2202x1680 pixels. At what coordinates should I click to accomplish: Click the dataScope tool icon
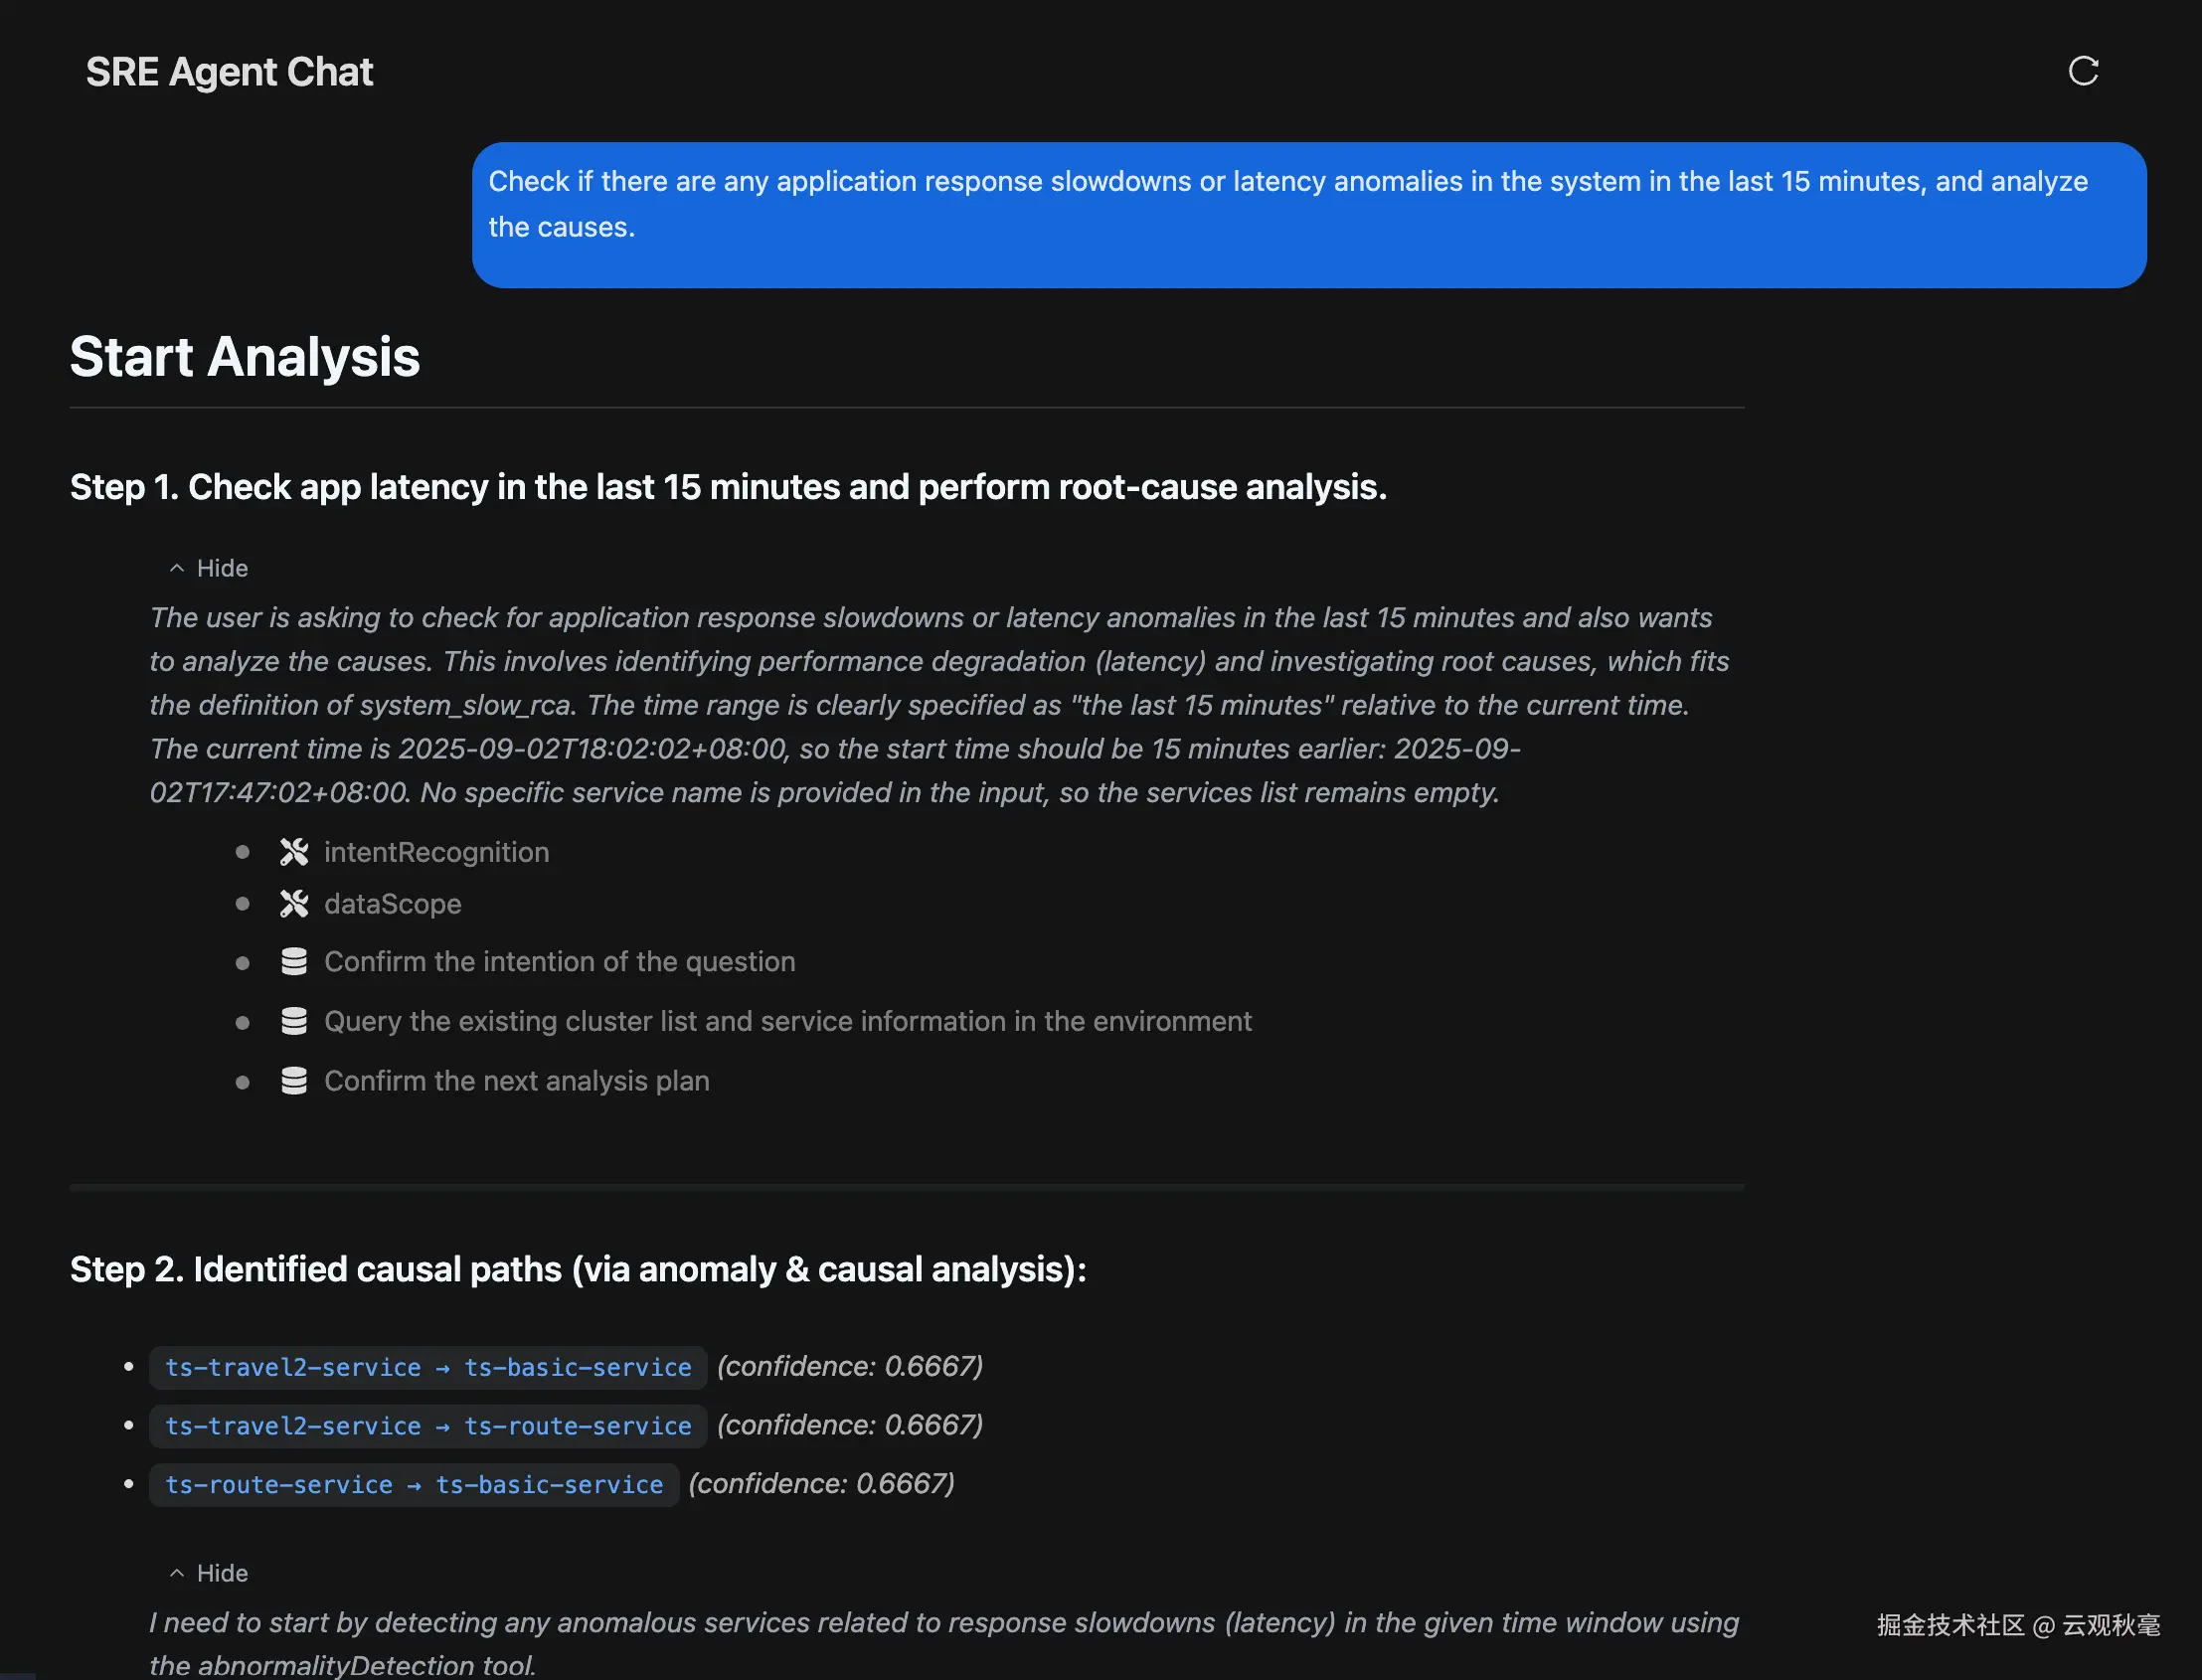[294, 904]
